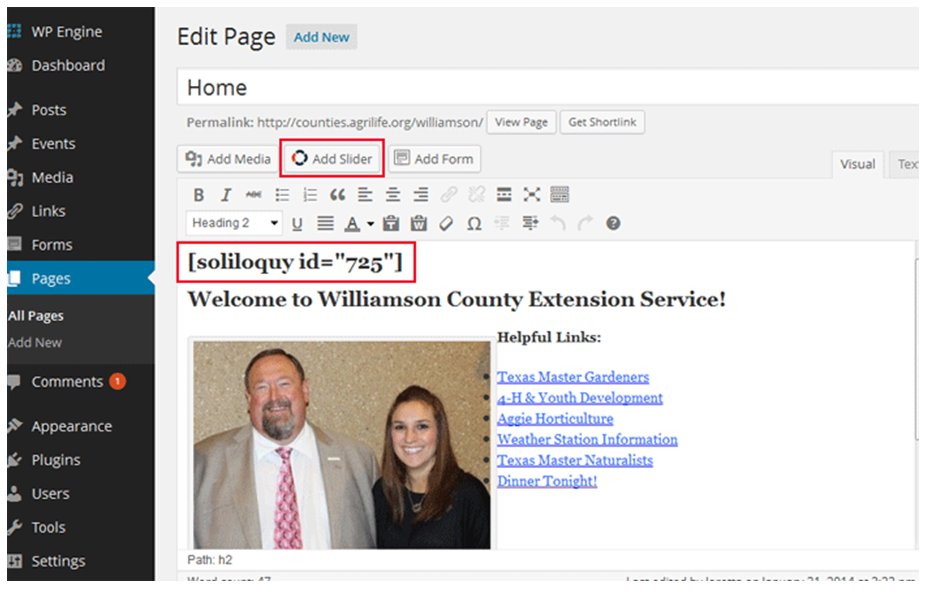Click the page title field Home
The height and width of the screenshot is (599, 930).
click(548, 88)
